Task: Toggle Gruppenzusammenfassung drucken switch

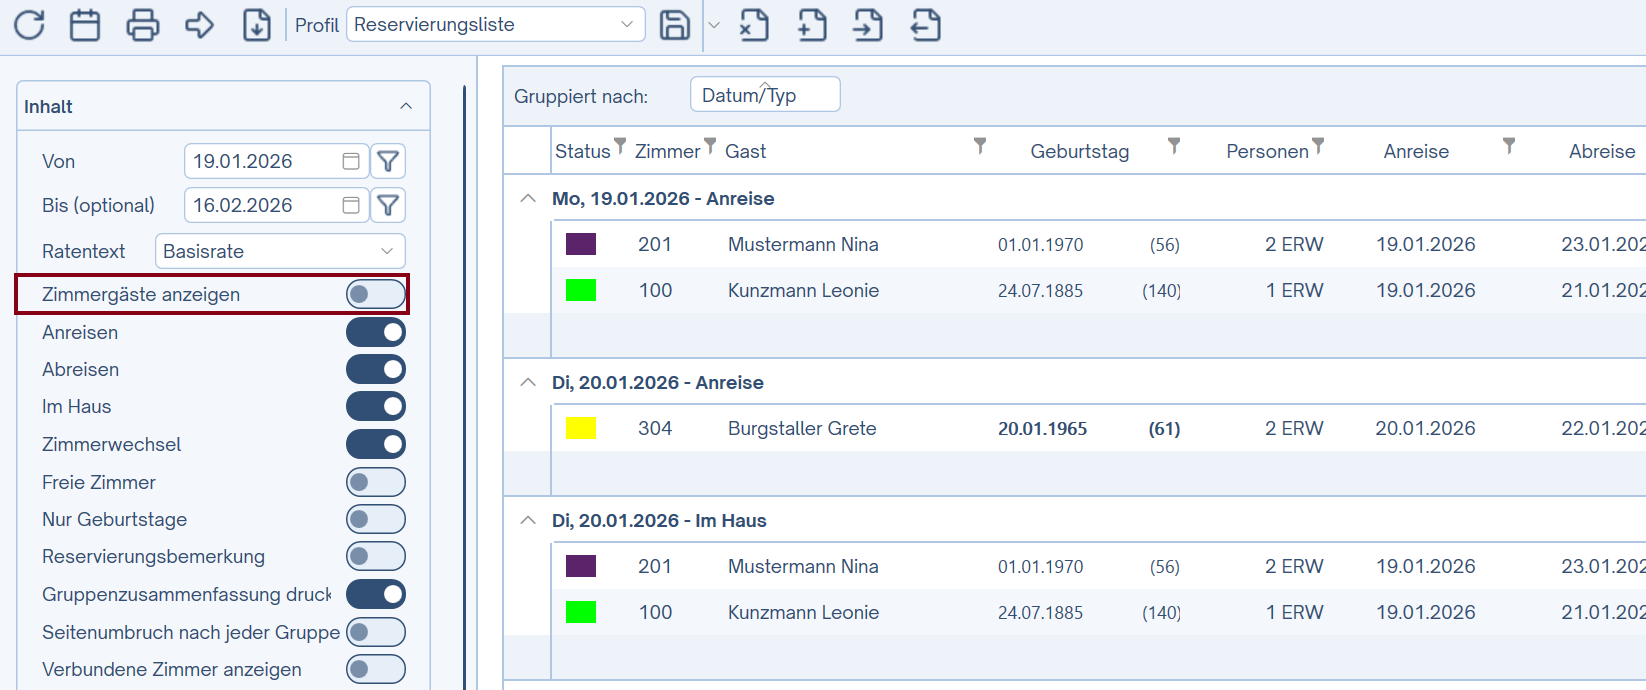Action: [376, 594]
